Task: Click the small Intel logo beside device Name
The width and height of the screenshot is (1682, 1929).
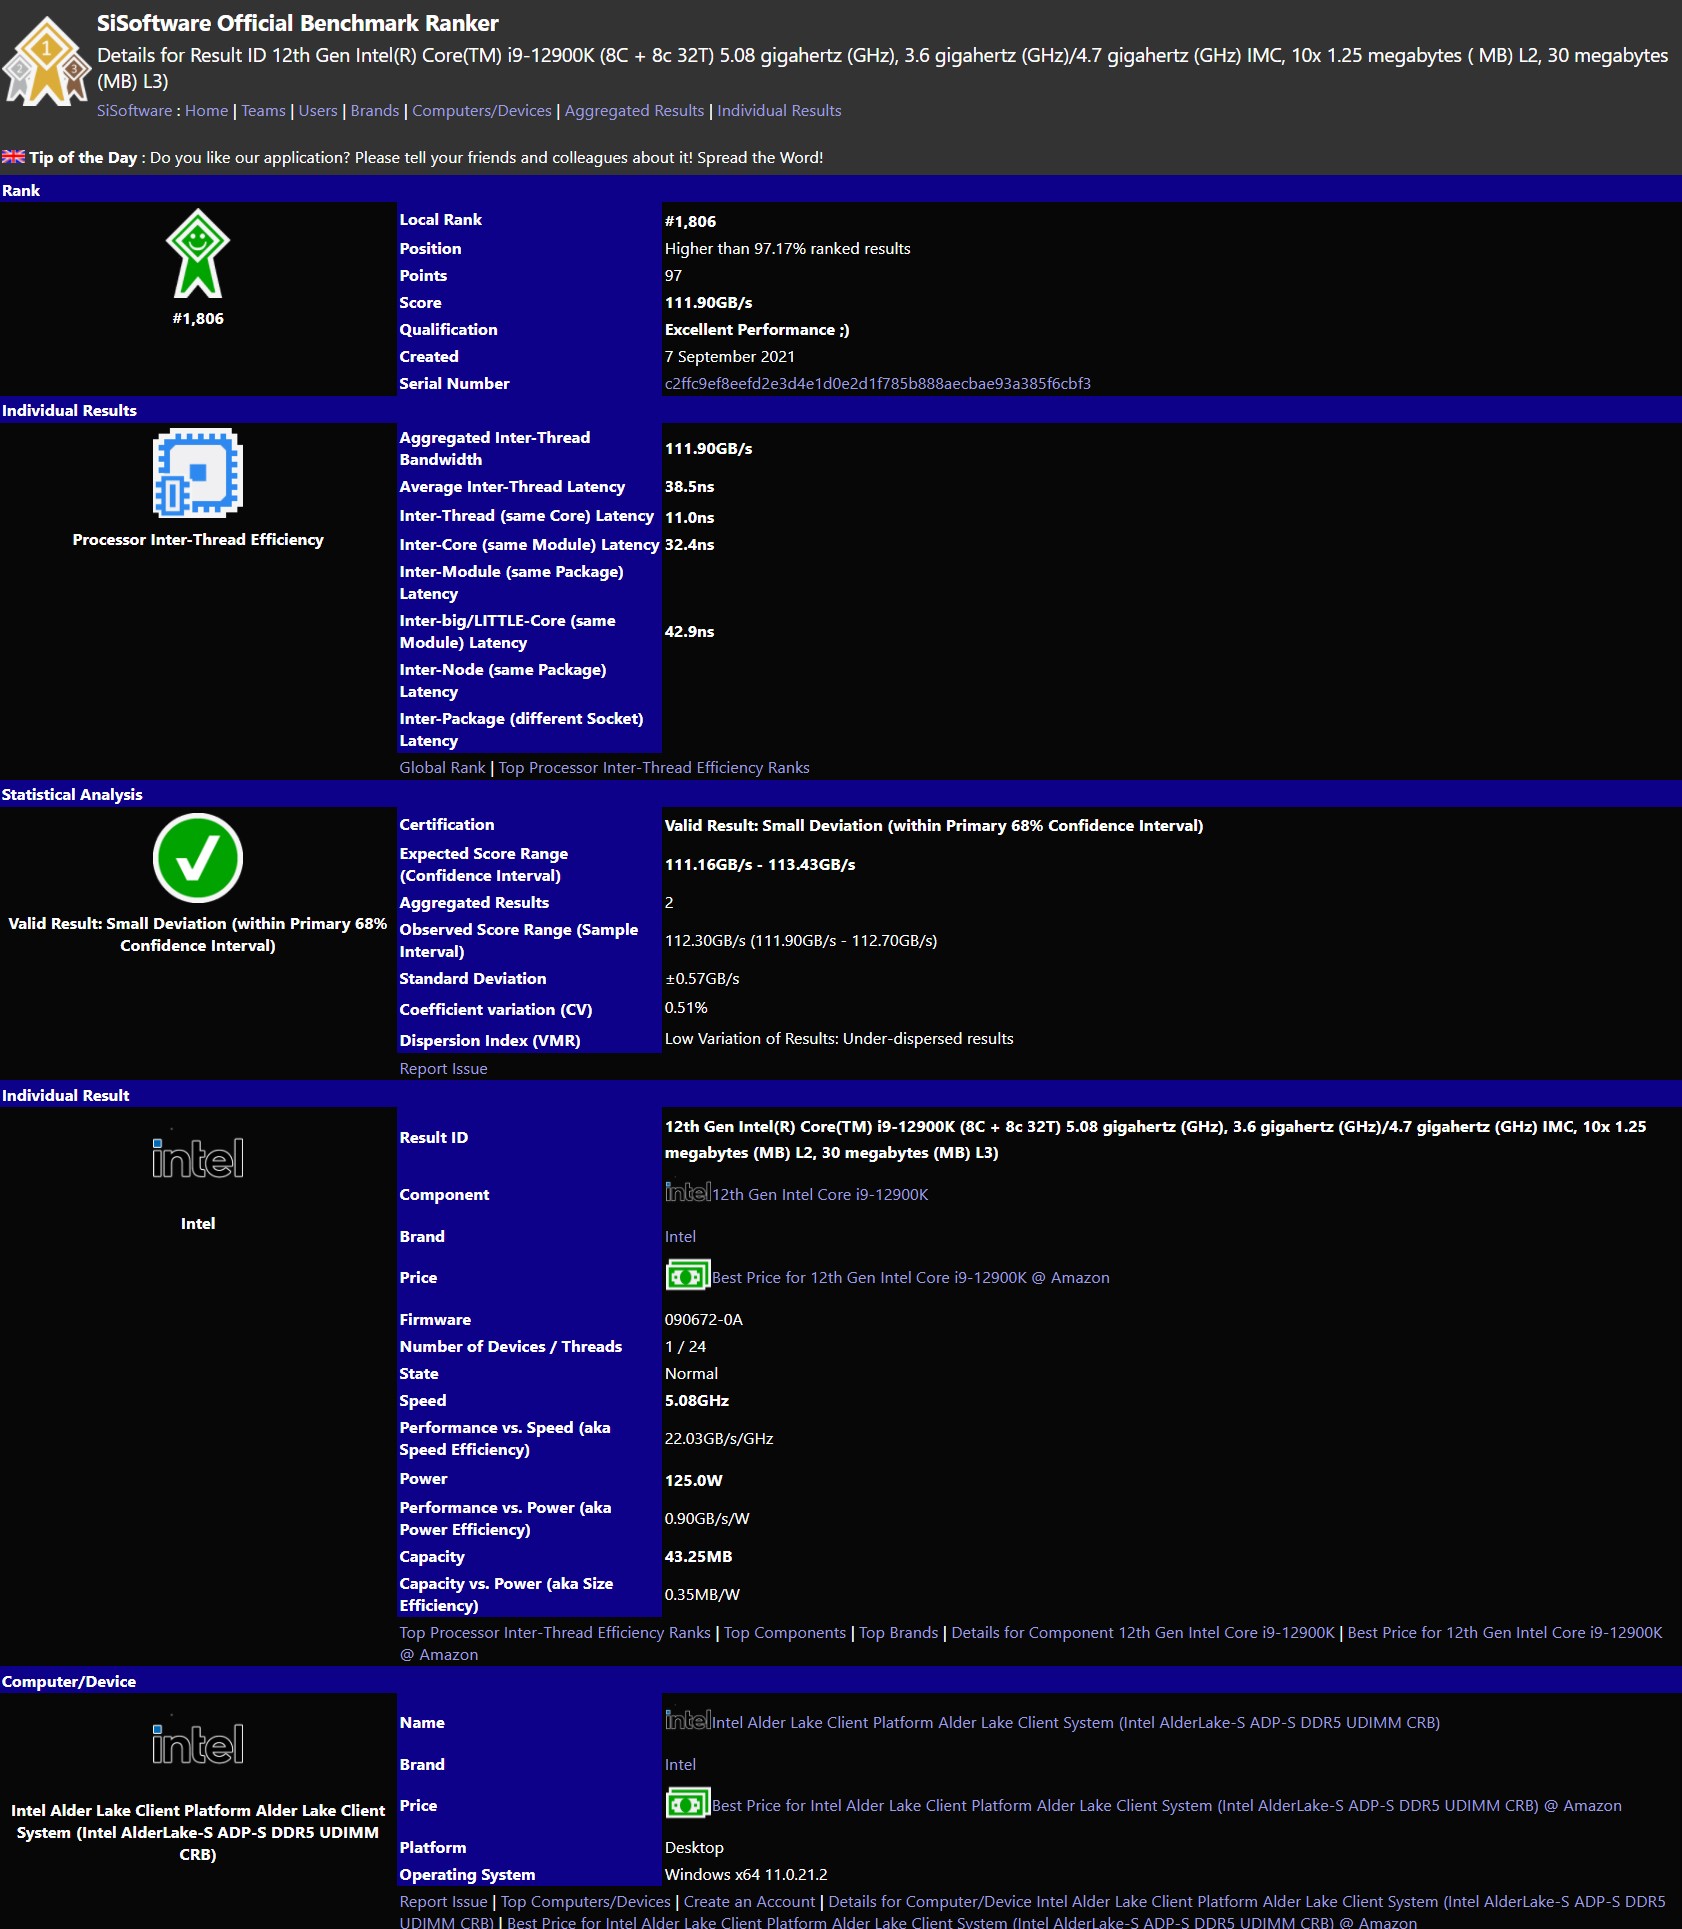Action: 688,1720
